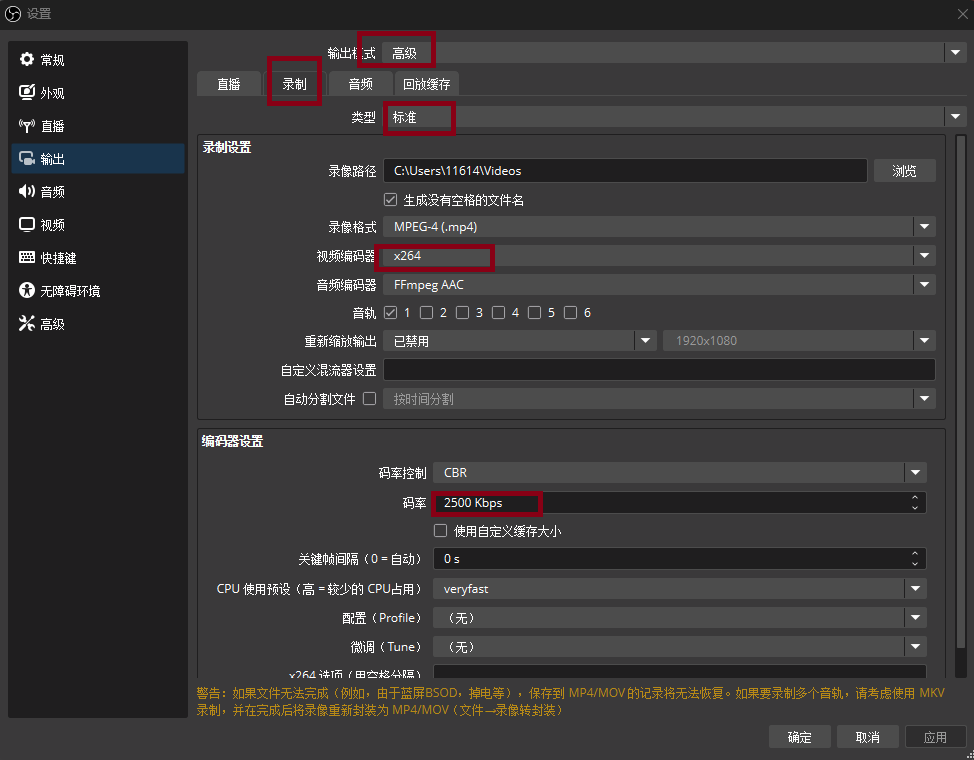
Task: Open the 码率控制 CBR dropdown
Action: click(x=680, y=473)
